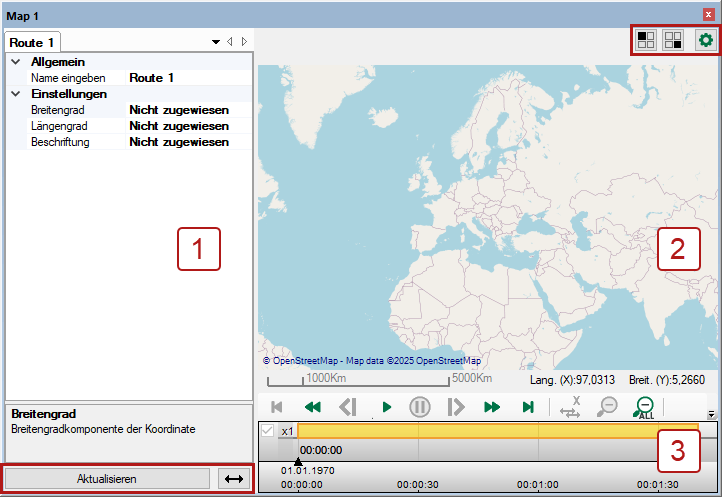Open the Längengrad 'Nicht zugewiesen' value

tap(189, 126)
